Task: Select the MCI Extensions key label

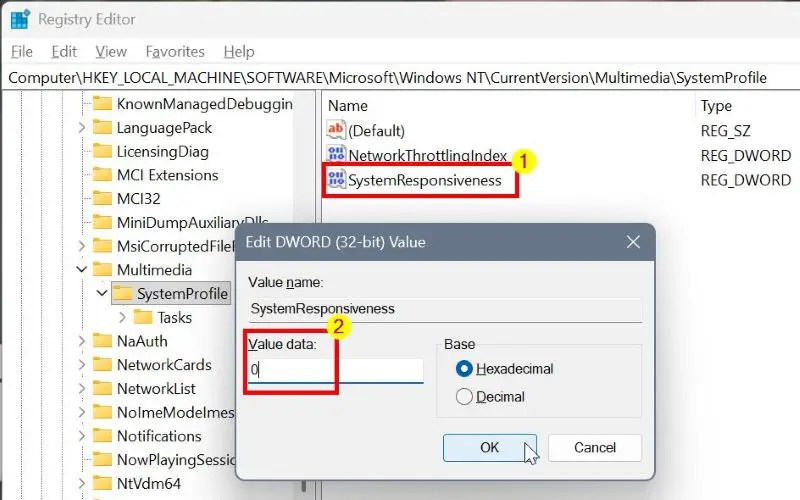Action: click(x=167, y=175)
